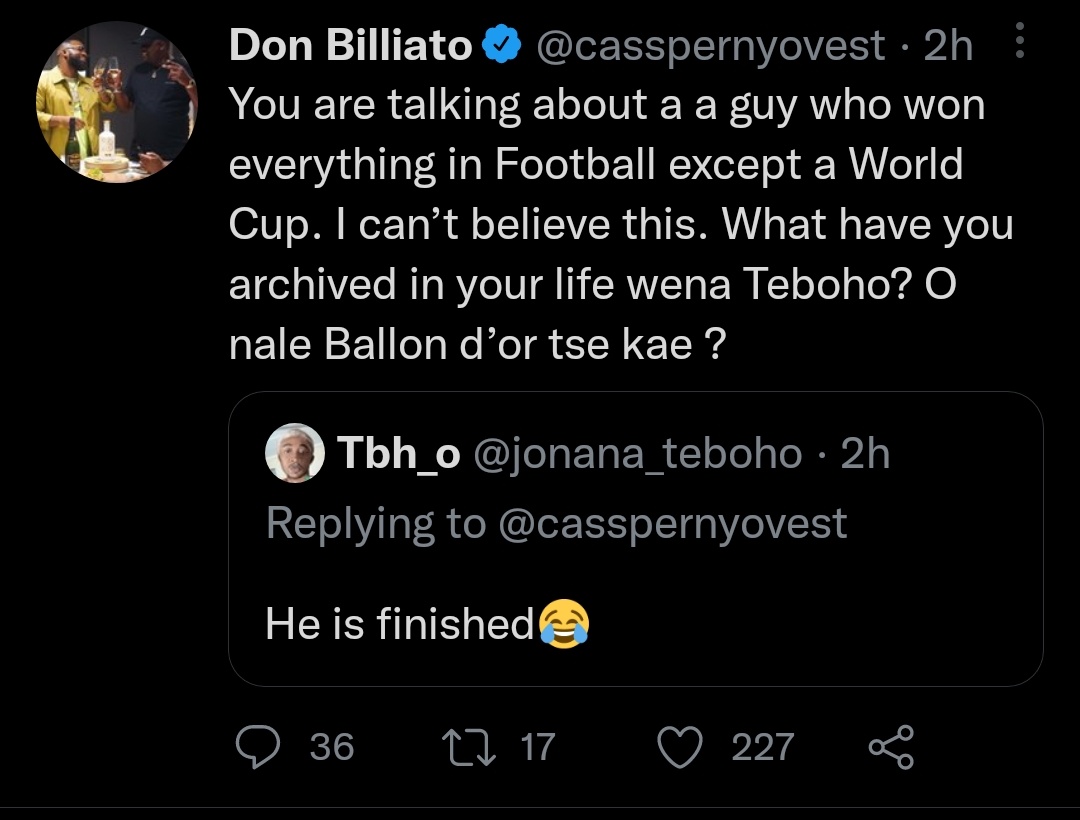This screenshot has width=1080, height=820.
Task: Open Don Billiato's profile picture
Action: tap(116, 102)
